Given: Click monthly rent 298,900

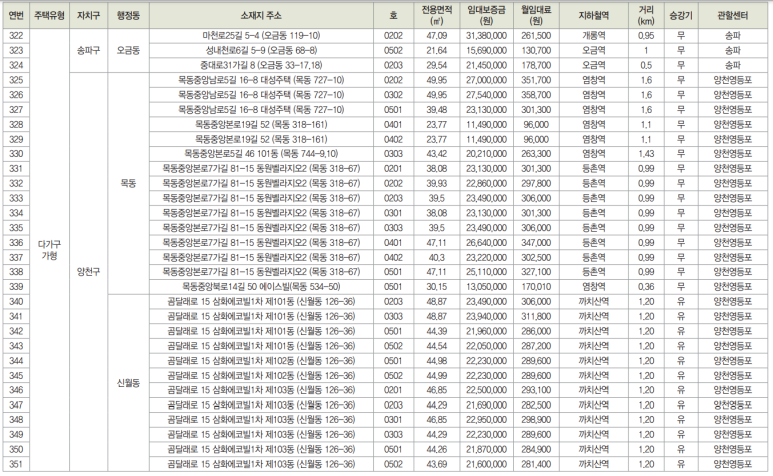Looking at the screenshot, I should tap(536, 420).
